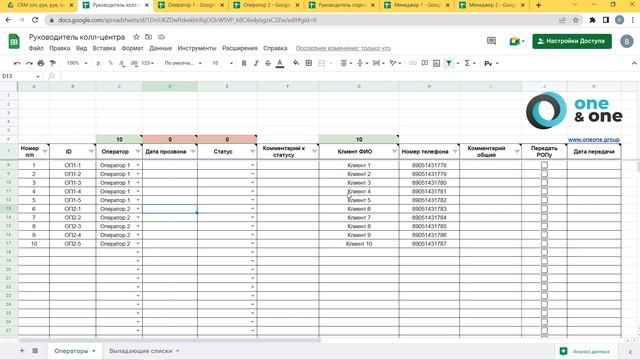Open operator dropdown in row ОП1-1
Screen dimensions: 640x360
click(138, 165)
